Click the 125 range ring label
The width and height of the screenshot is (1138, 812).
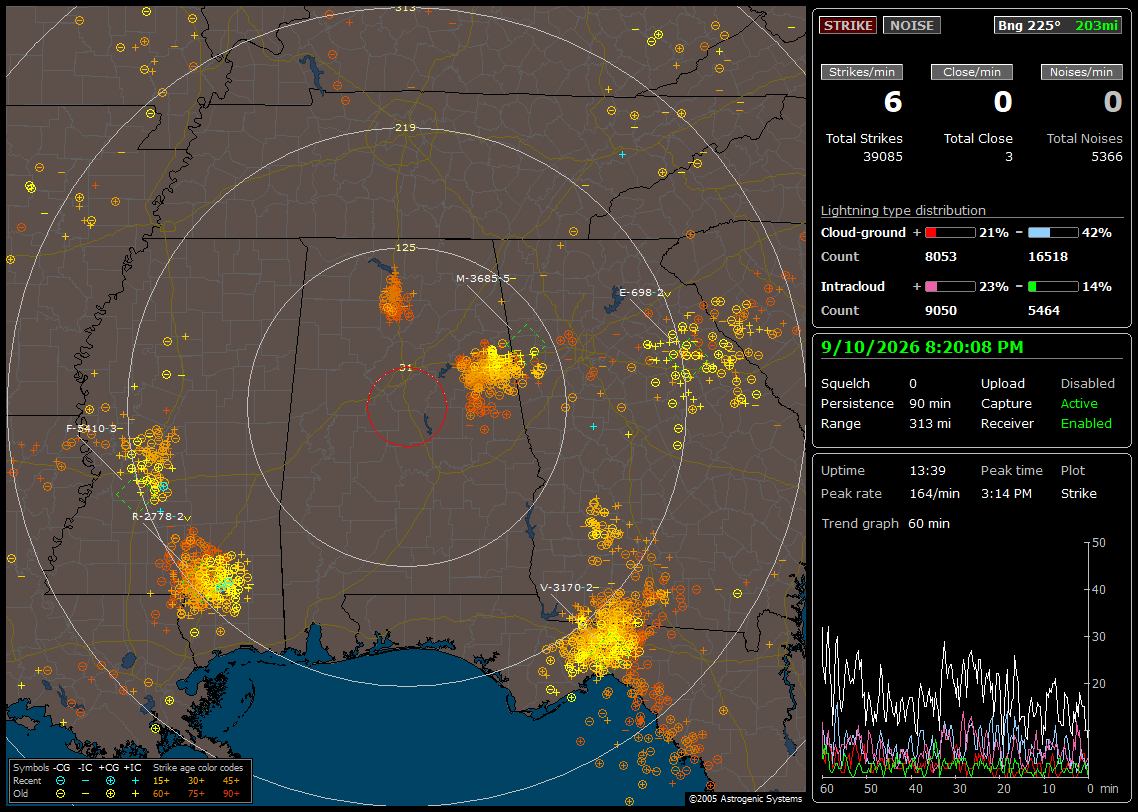(405, 247)
